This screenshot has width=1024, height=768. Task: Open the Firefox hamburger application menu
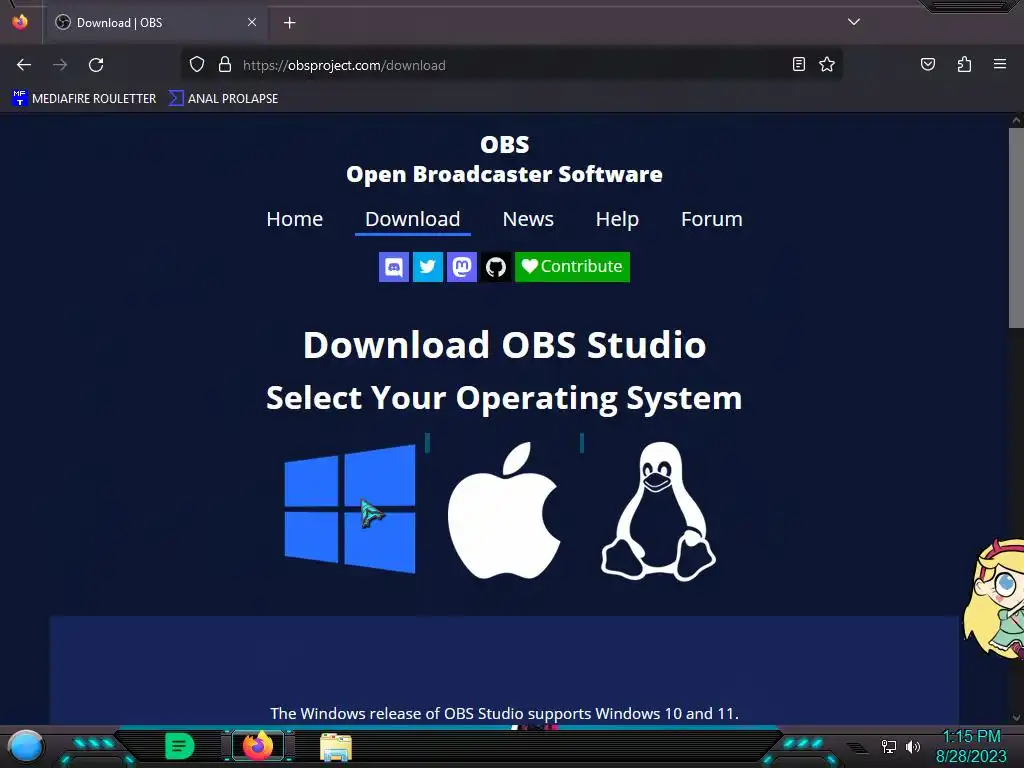1000,65
